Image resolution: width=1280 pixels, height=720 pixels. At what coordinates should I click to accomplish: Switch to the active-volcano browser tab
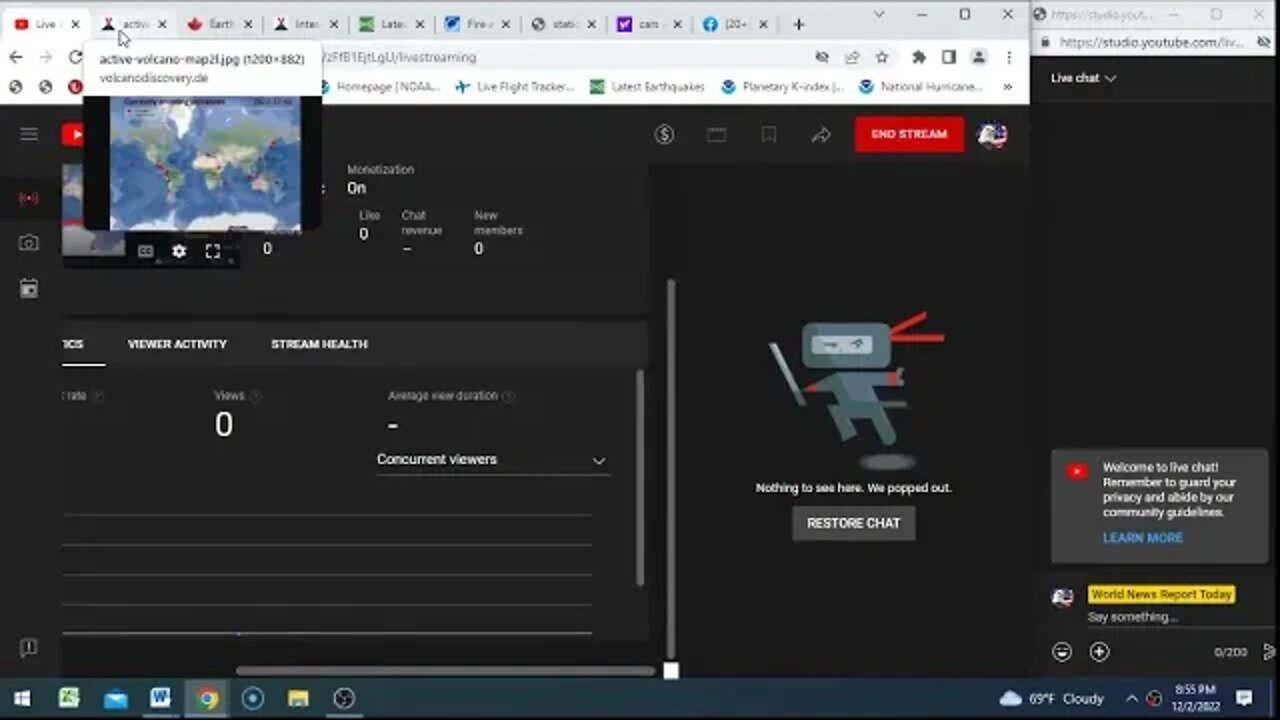point(136,24)
